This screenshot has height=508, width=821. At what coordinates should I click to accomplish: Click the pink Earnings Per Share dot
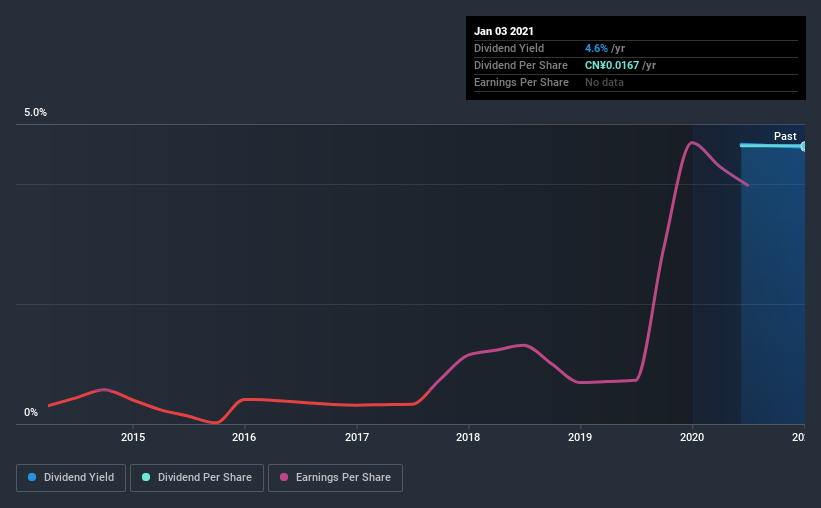pyautogui.click(x=284, y=477)
